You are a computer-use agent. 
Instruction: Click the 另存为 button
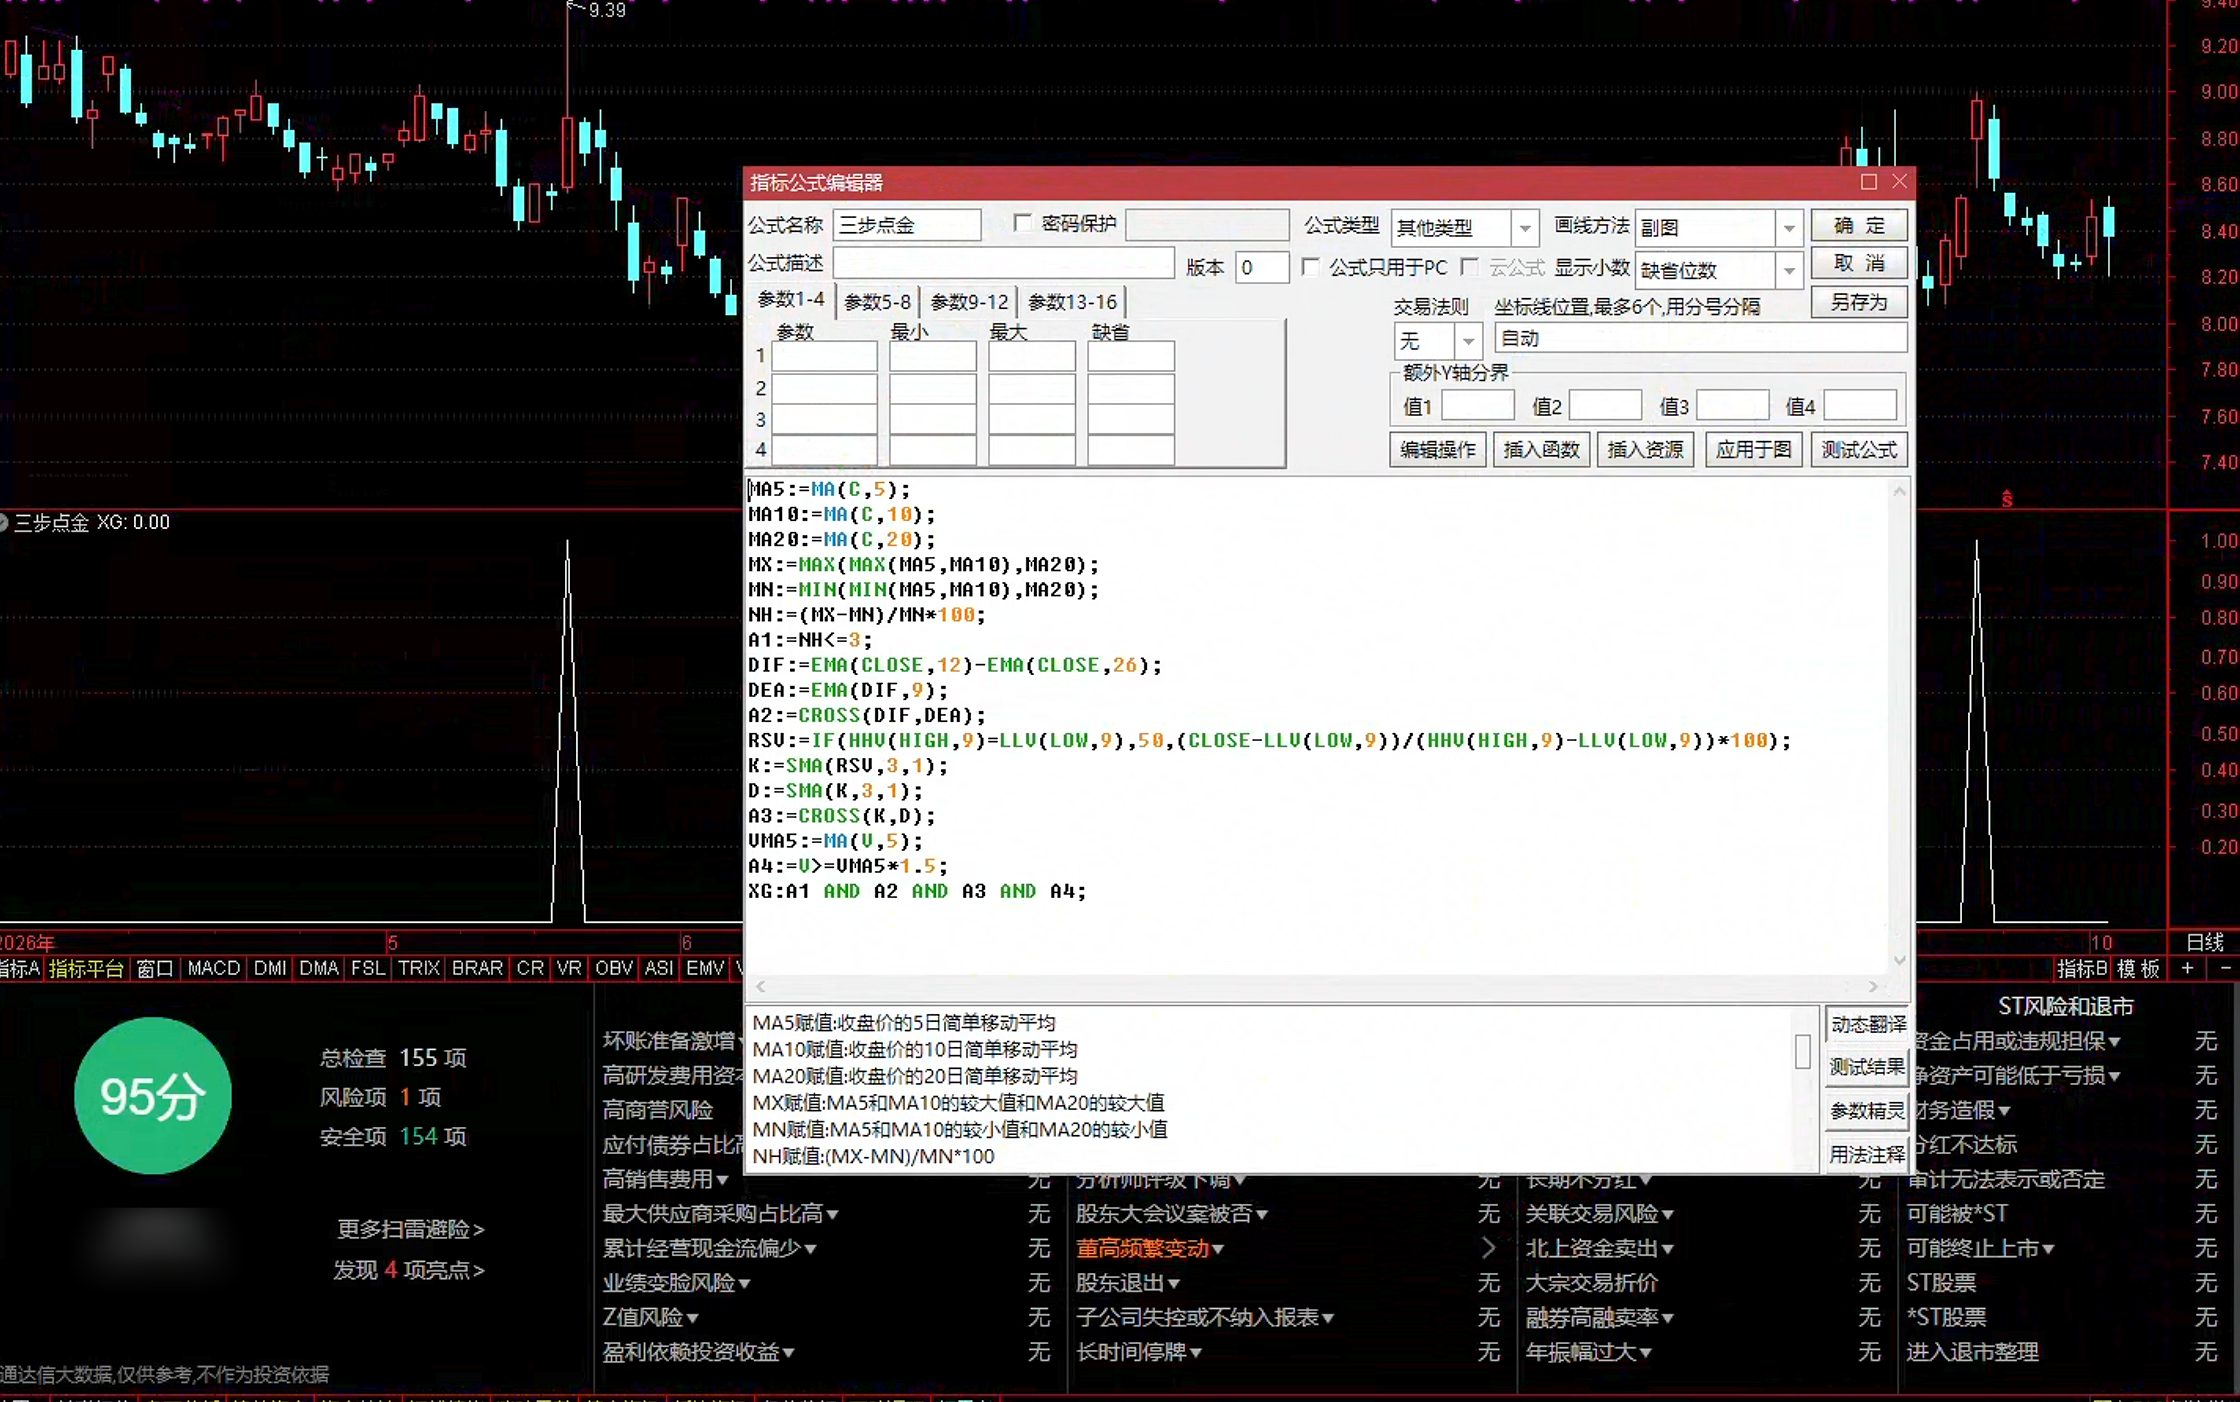click(1858, 302)
